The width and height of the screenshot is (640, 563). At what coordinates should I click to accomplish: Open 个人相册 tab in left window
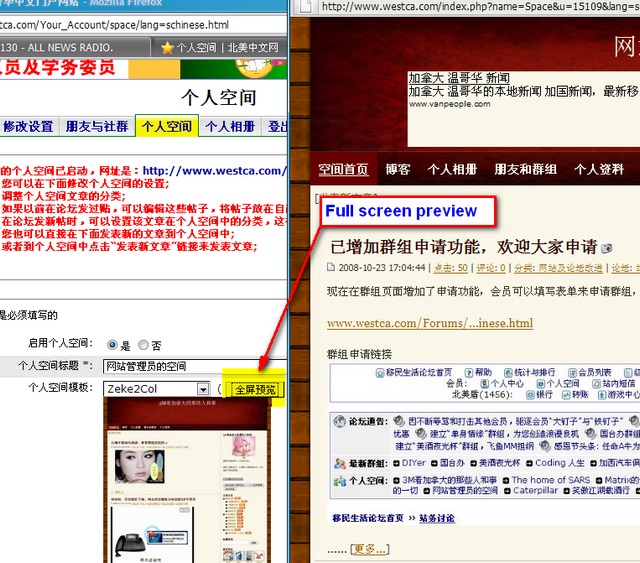(x=230, y=127)
